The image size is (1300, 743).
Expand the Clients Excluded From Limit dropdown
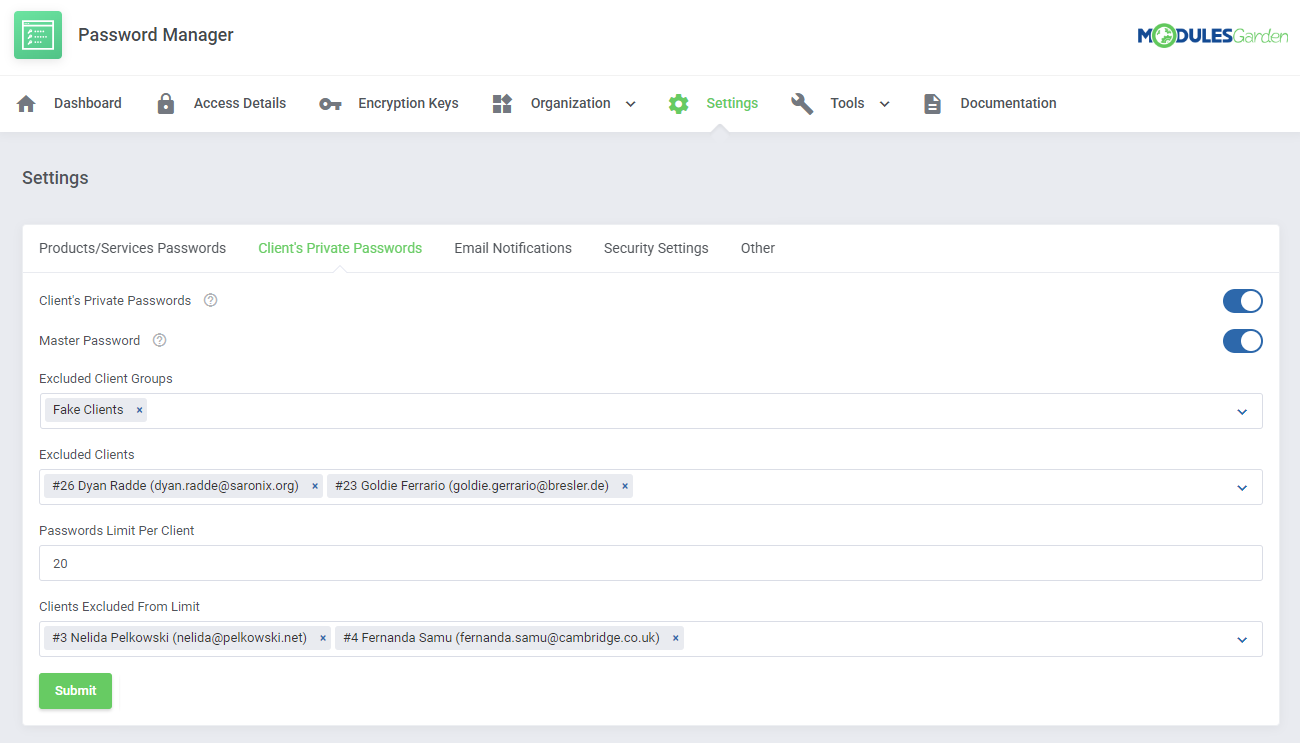1242,640
